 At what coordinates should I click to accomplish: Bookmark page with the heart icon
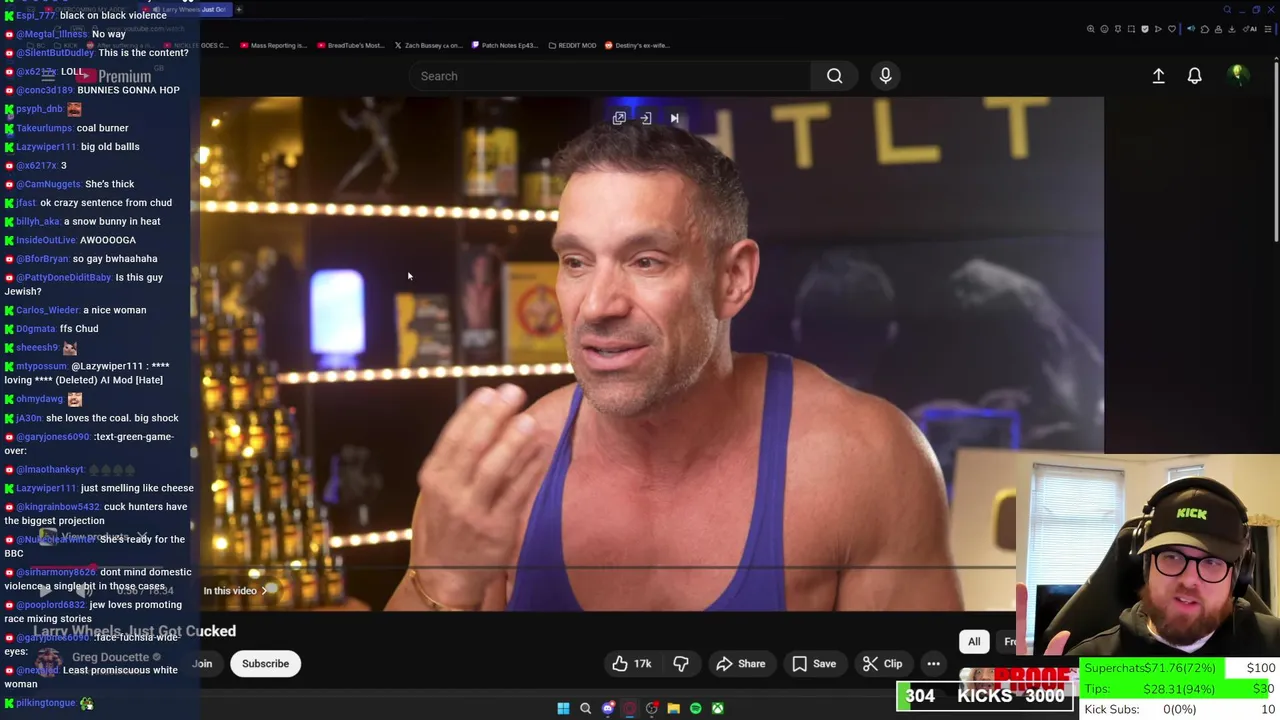click(1172, 29)
